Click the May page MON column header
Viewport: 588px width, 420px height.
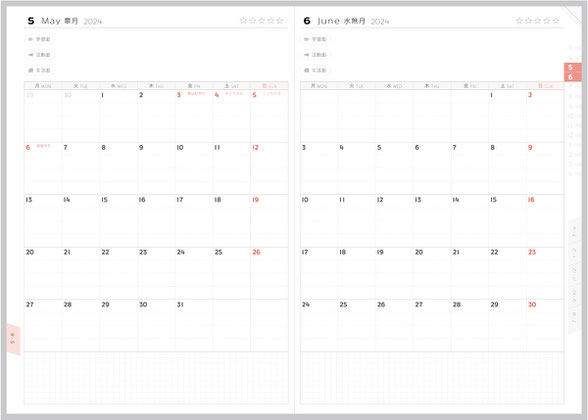tap(43, 86)
